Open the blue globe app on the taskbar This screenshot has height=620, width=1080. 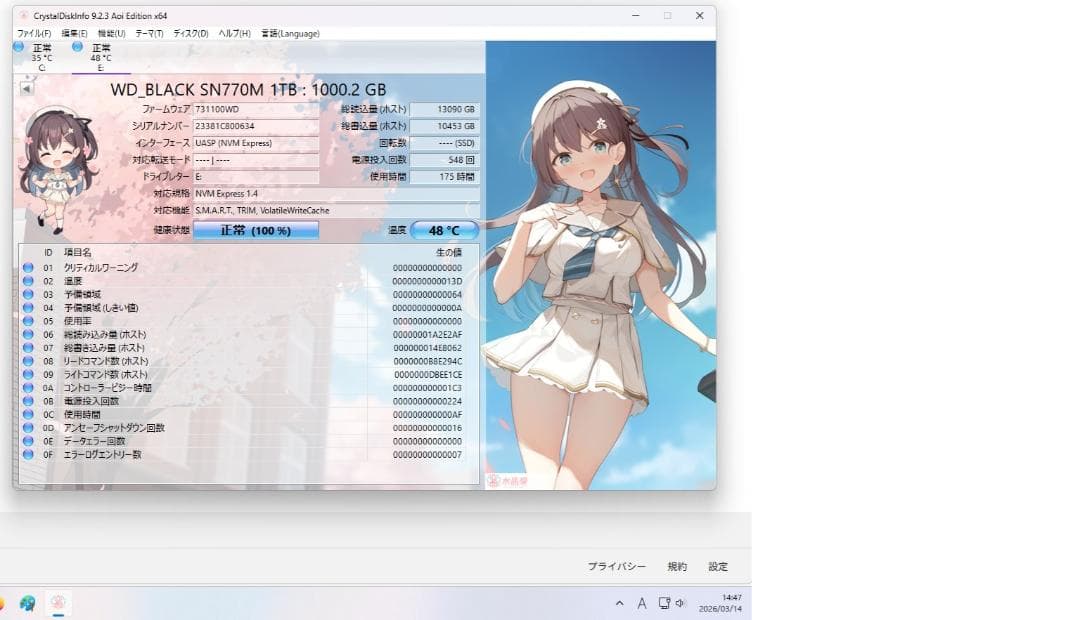[27, 603]
